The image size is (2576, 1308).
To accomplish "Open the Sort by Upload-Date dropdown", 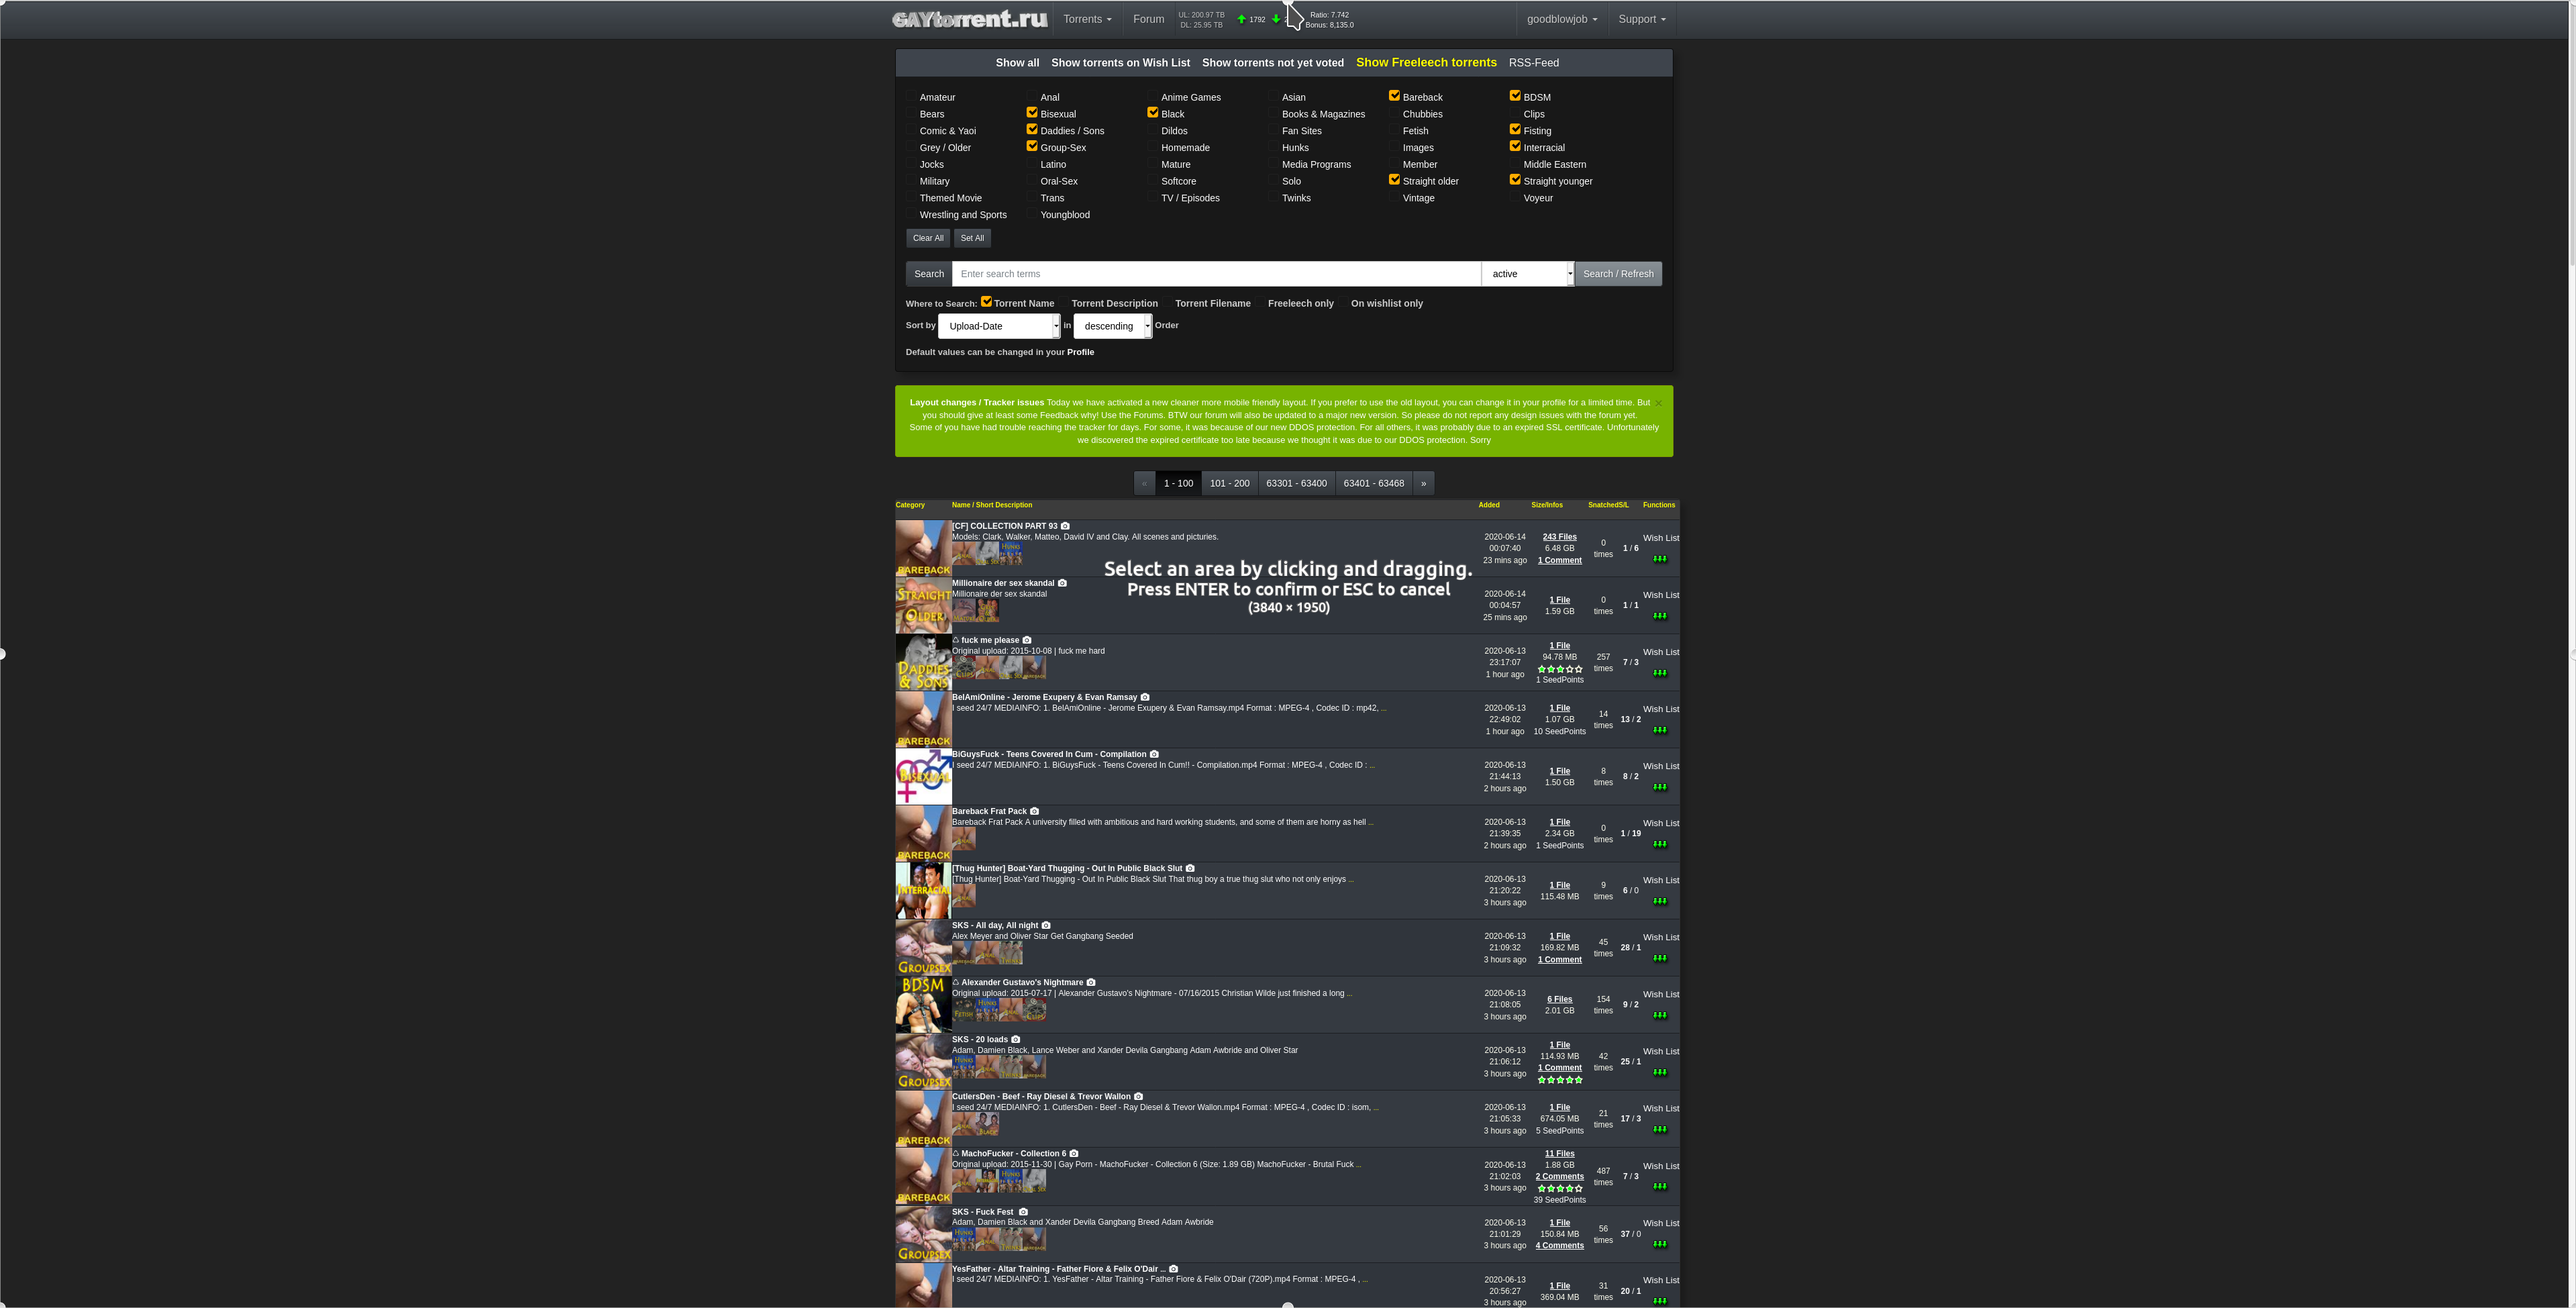I will (998, 326).
